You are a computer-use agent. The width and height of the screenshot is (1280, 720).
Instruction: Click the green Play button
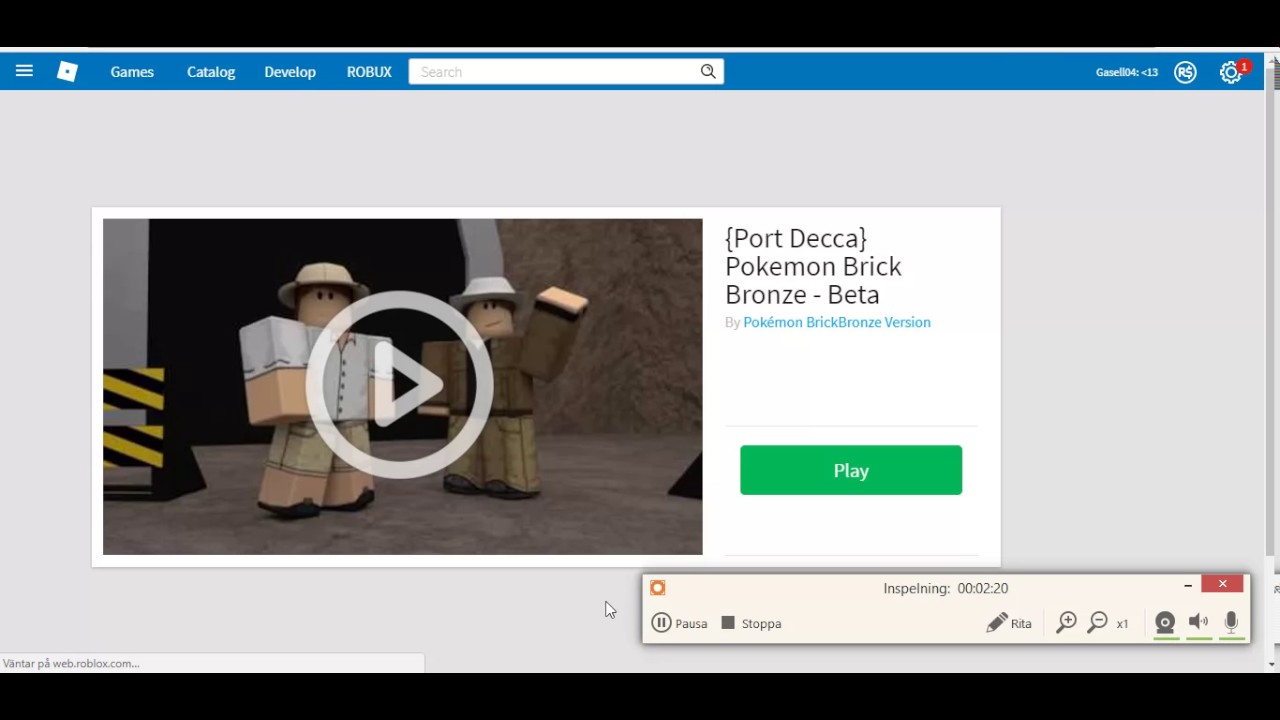851,470
